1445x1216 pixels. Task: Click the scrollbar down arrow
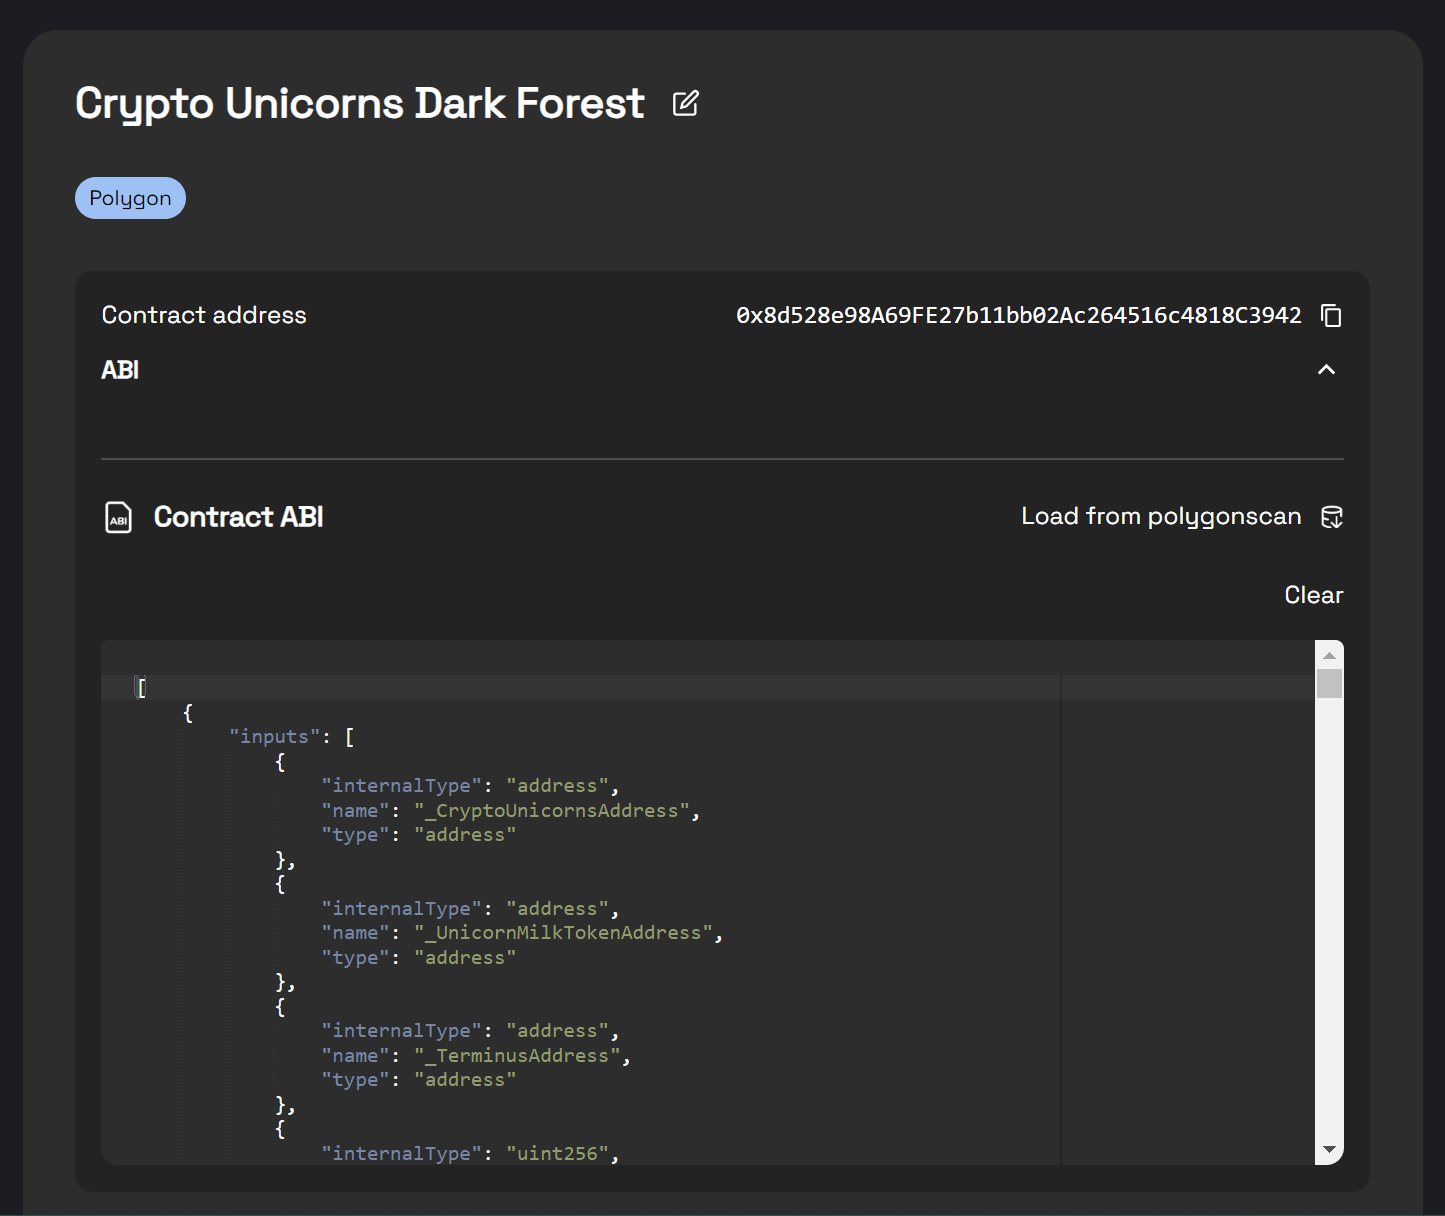(x=1329, y=1149)
